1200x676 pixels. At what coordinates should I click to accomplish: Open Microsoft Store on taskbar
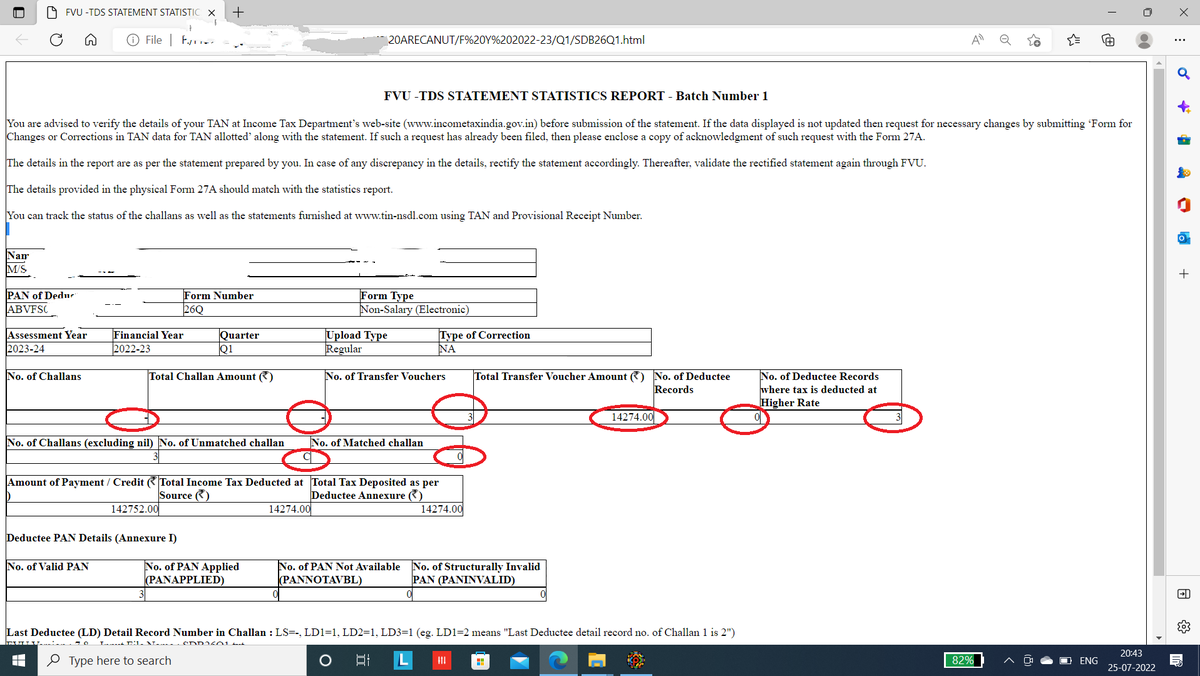click(x=480, y=660)
